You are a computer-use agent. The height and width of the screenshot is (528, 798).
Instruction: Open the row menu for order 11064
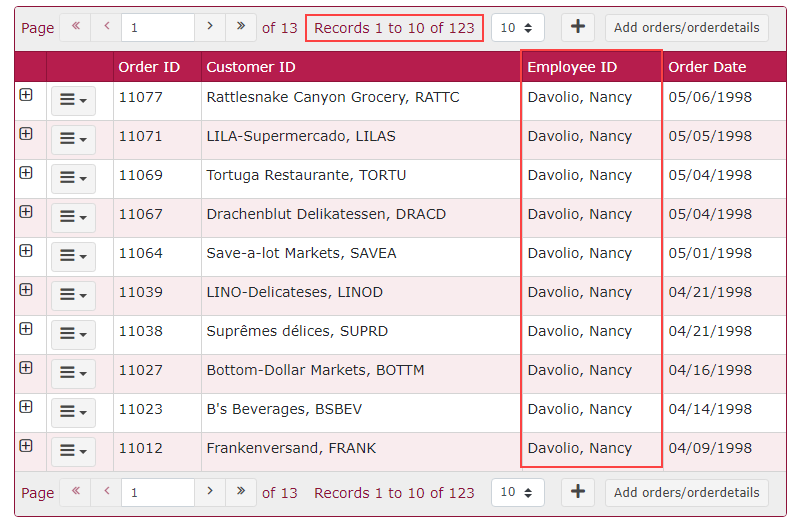pyautogui.click(x=73, y=256)
